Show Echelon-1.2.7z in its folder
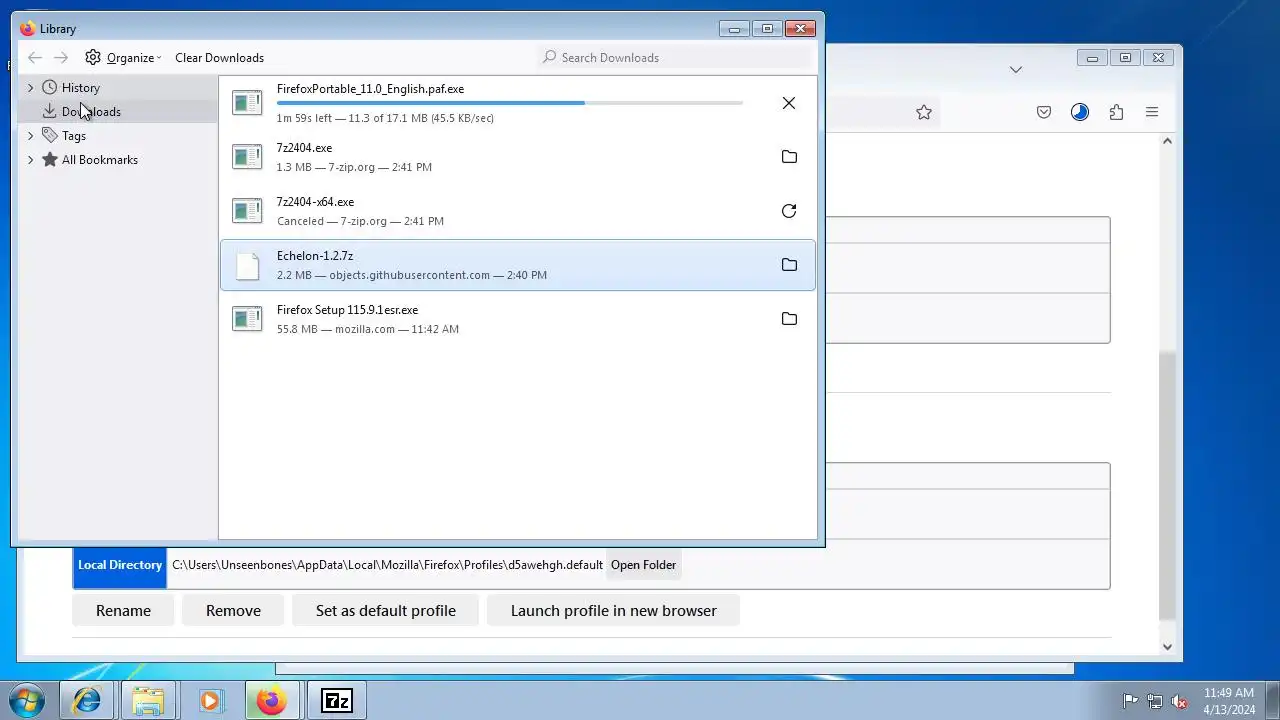The image size is (1280, 720). (789, 265)
